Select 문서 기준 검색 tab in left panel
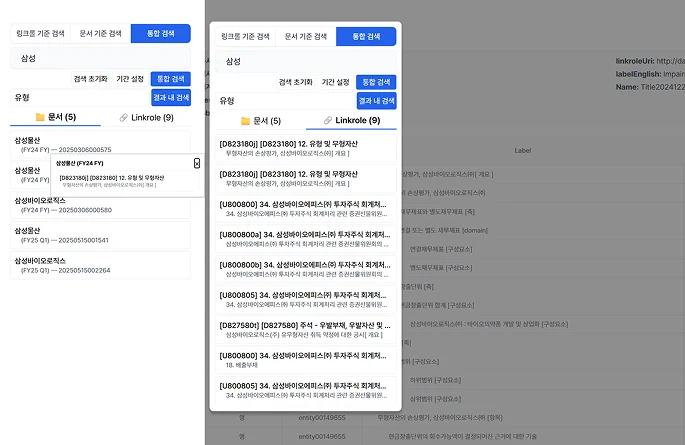The image size is (685, 445). click(100, 34)
